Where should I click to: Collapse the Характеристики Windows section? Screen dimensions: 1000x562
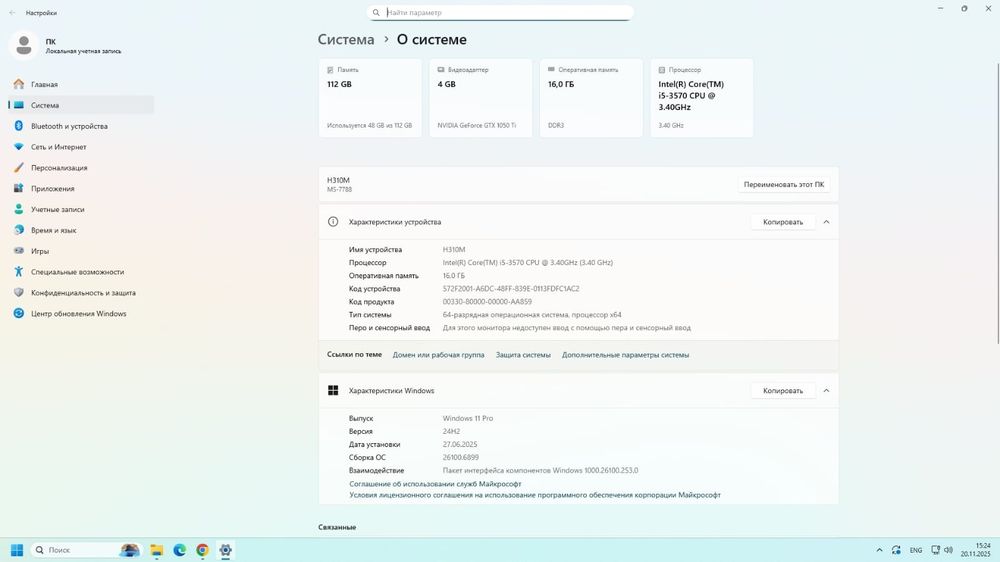point(826,390)
